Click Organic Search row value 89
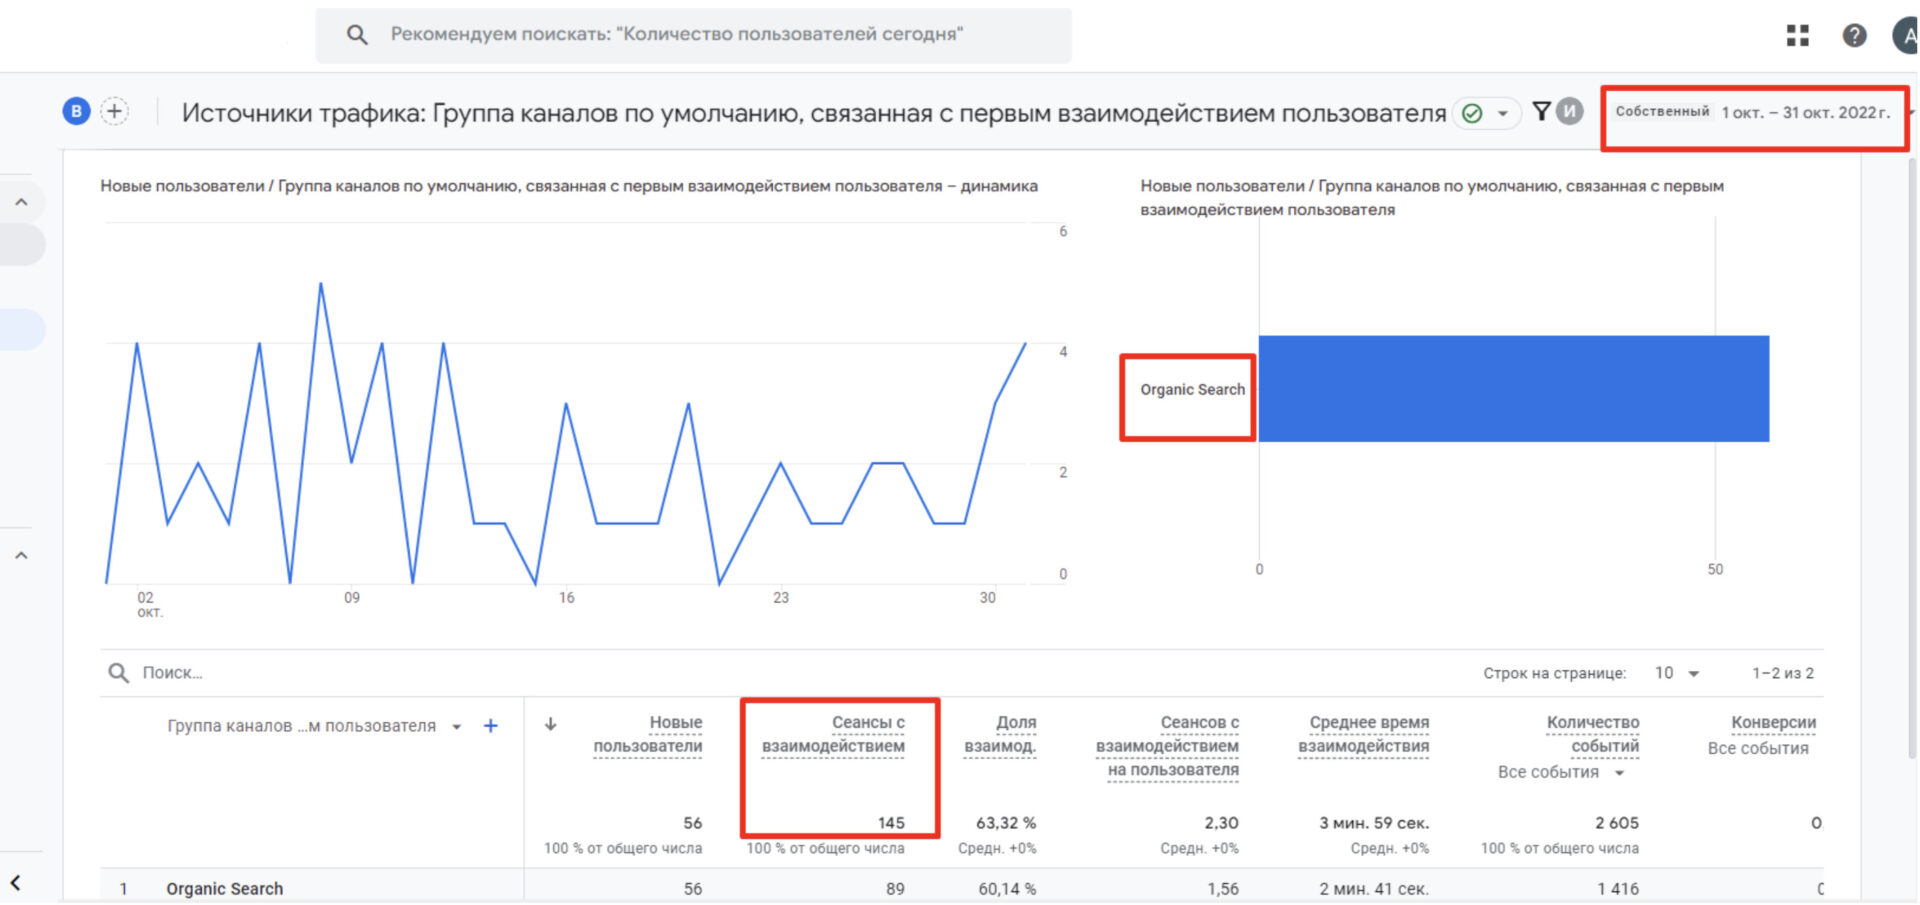The width and height of the screenshot is (1920, 905). click(x=895, y=889)
